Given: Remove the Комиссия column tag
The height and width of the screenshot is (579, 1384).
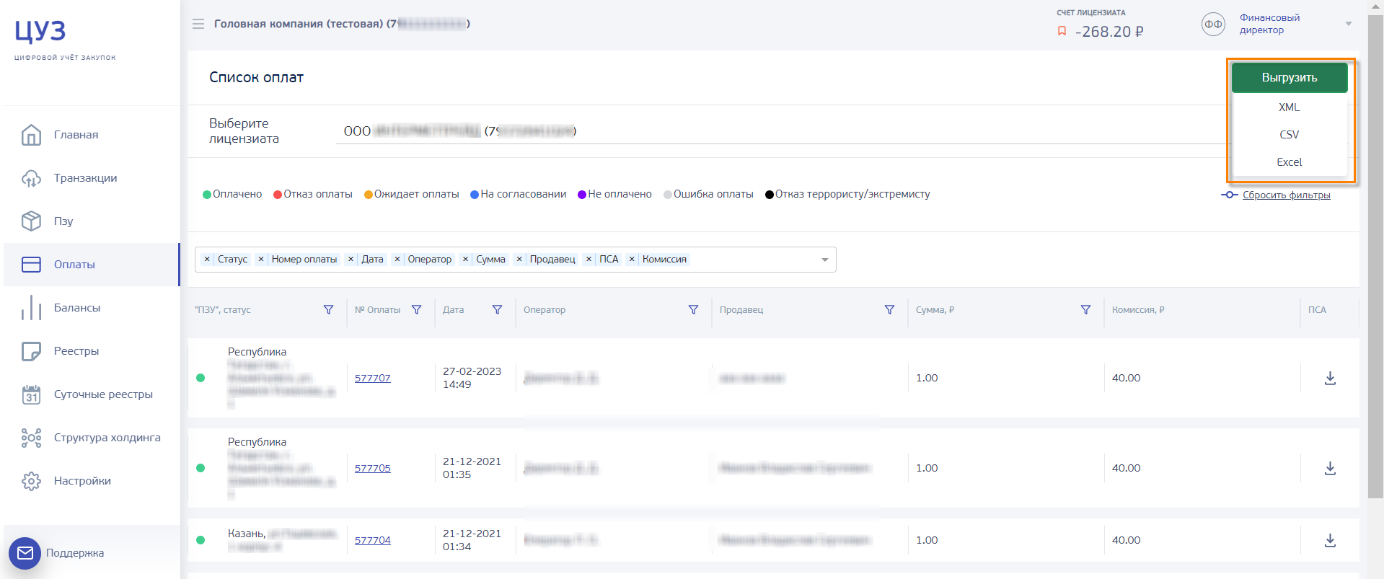Looking at the screenshot, I should pos(632,259).
